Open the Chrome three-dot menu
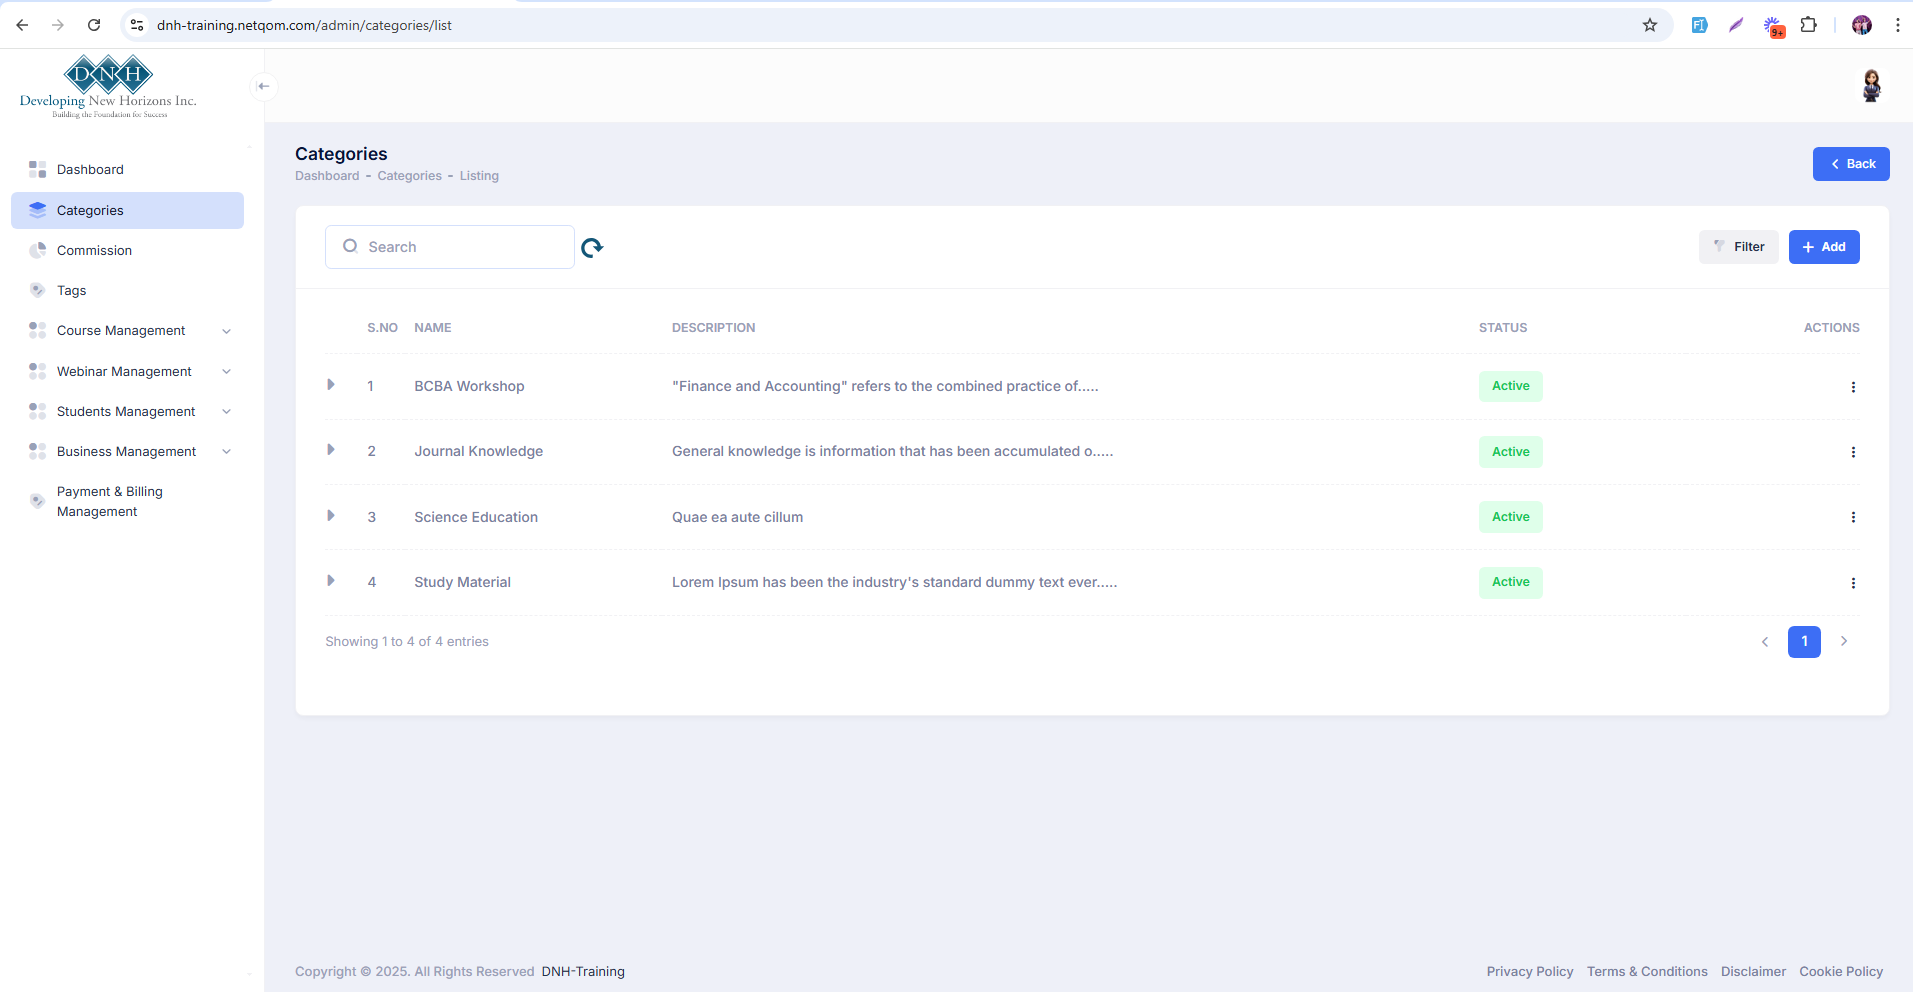 pos(1897,25)
